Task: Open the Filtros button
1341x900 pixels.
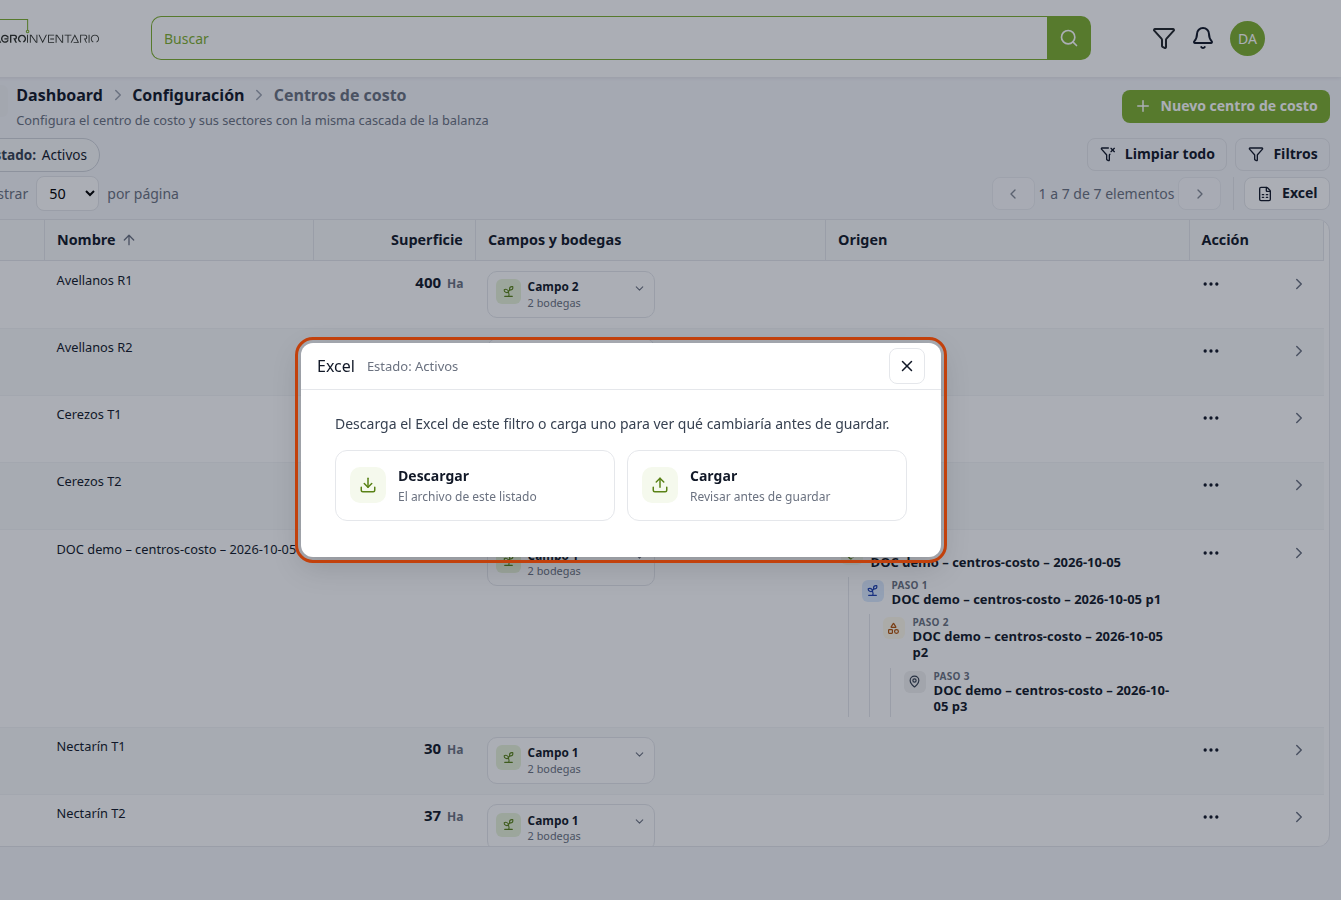Action: (x=1283, y=154)
